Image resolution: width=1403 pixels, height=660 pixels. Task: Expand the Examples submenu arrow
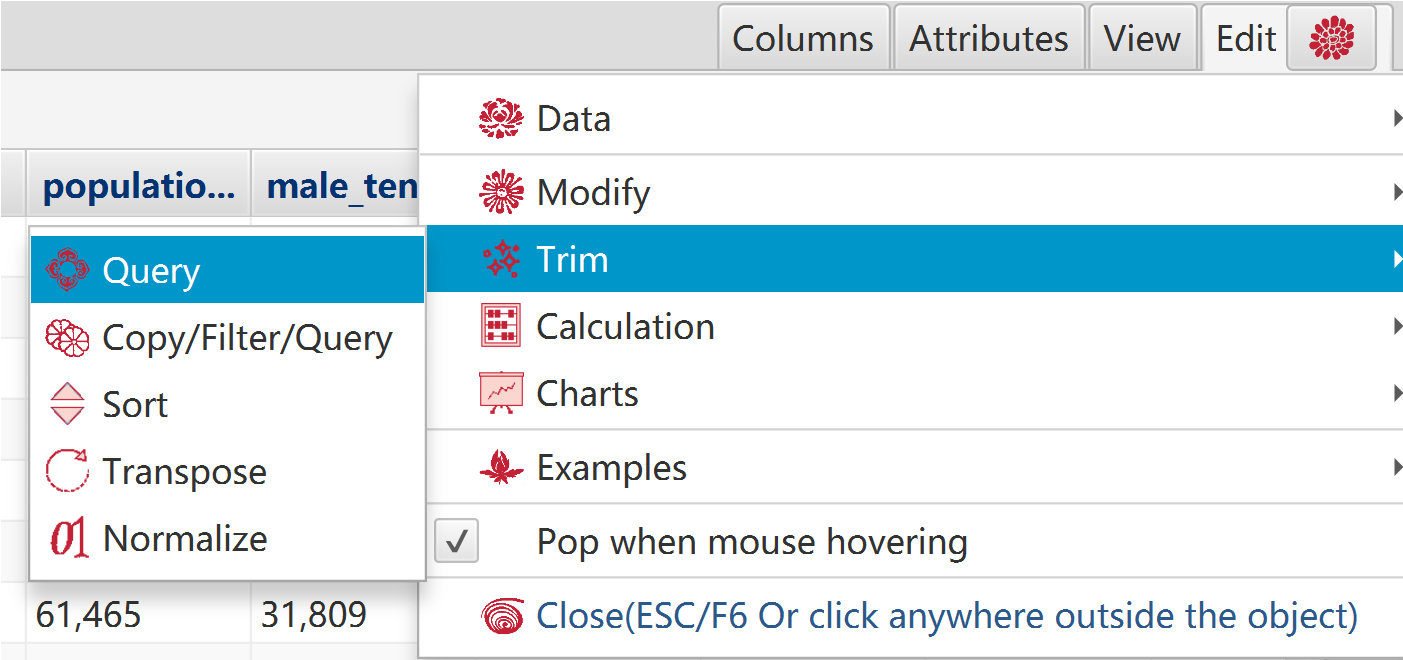(1396, 468)
